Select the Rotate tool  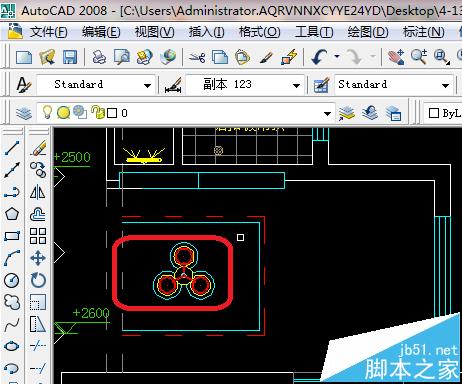pos(38,280)
